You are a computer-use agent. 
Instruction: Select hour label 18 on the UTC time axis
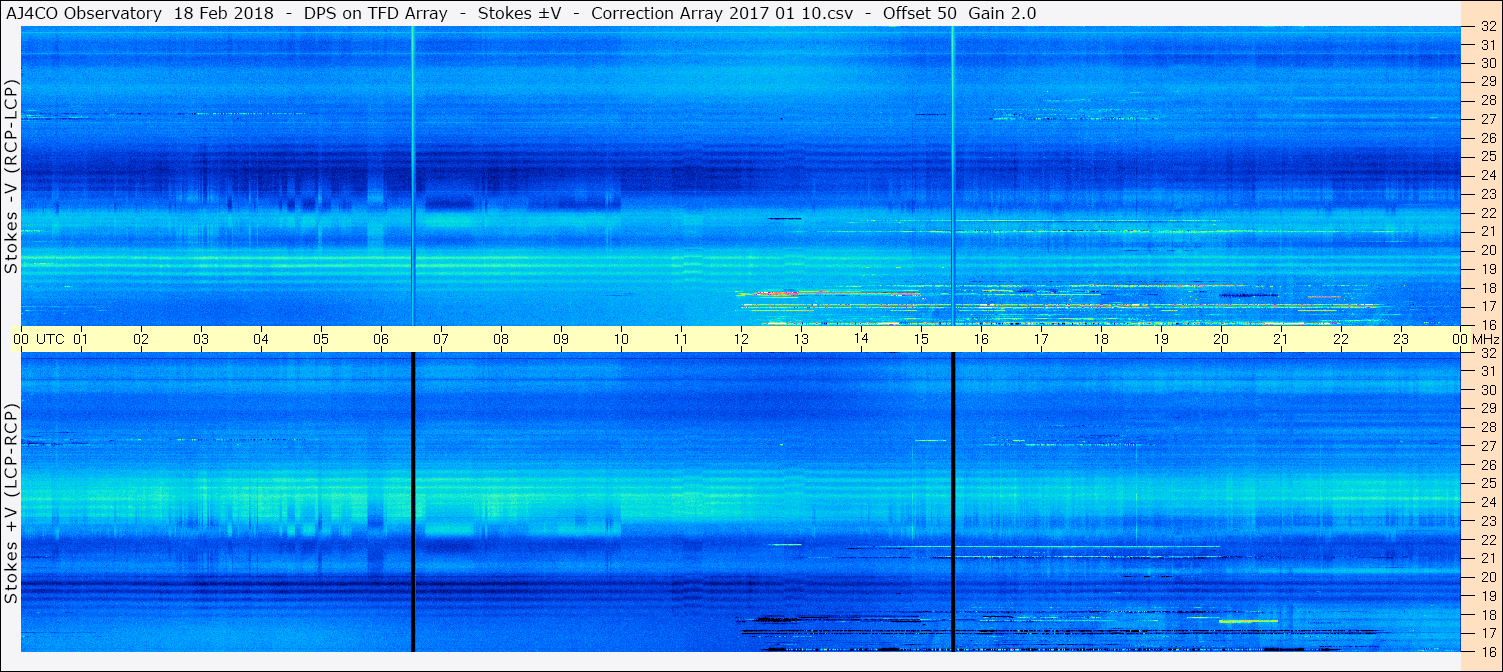tap(1101, 339)
